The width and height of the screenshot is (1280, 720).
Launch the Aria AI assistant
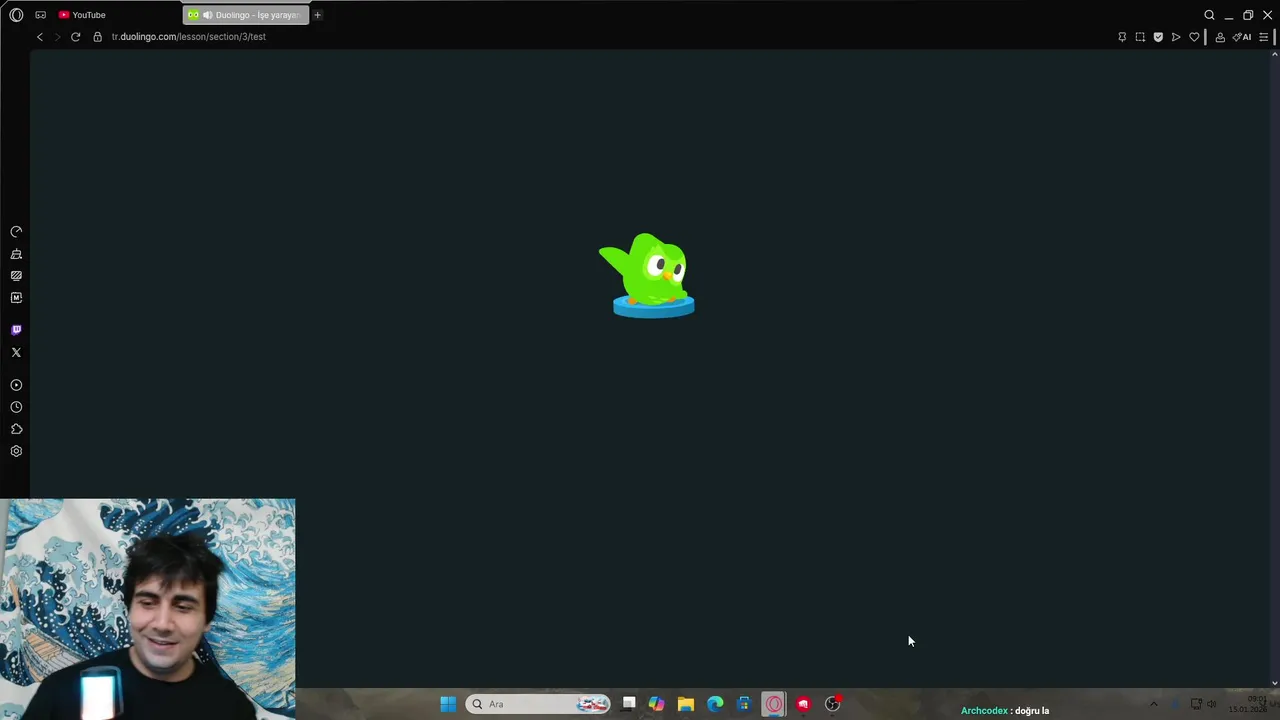click(1242, 37)
